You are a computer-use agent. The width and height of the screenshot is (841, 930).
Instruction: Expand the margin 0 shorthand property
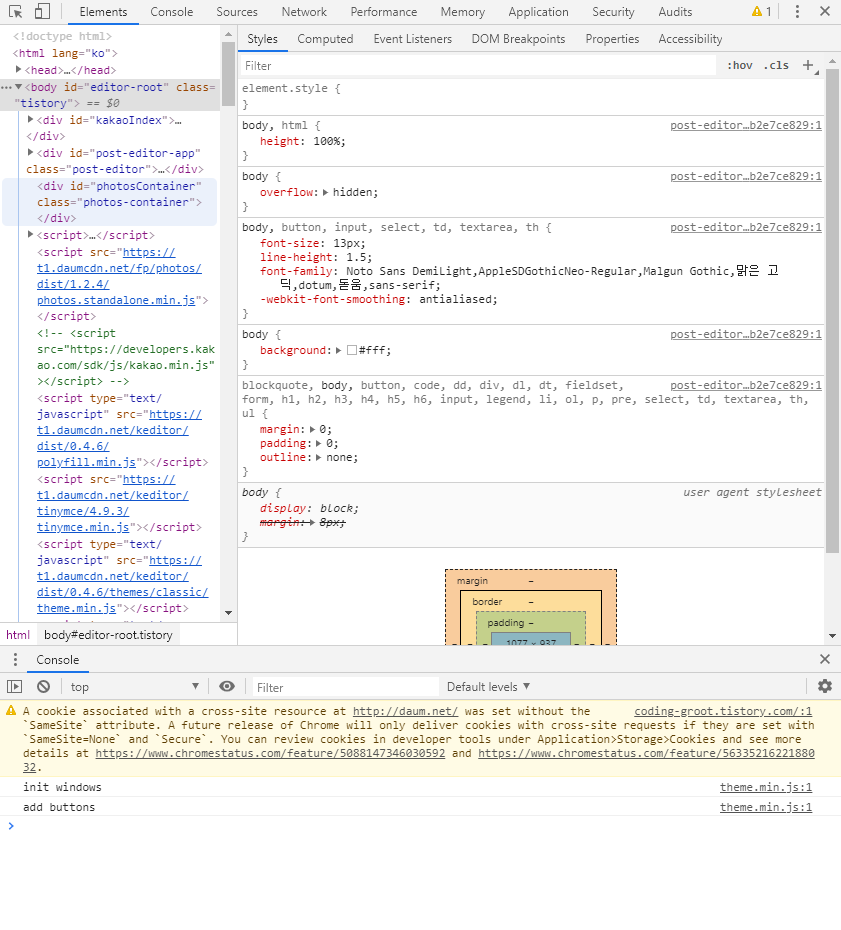312,429
